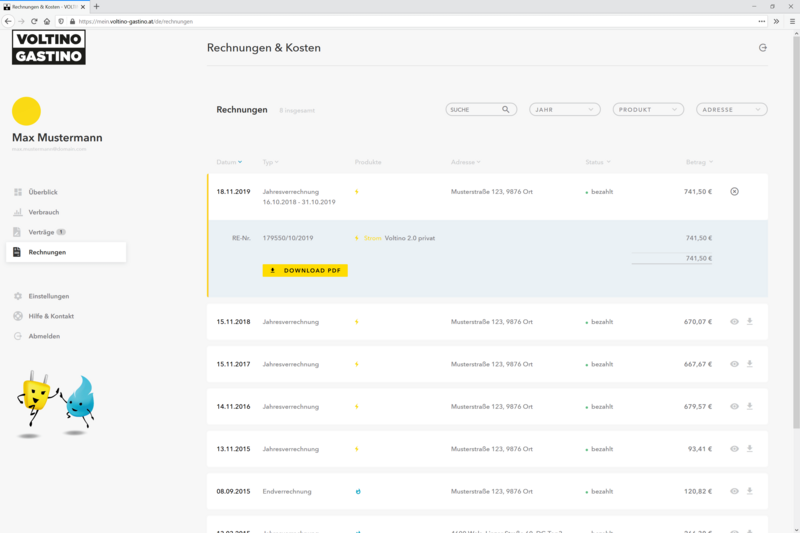Click the Max Mustermann name
The image size is (800, 533).
tap(57, 138)
